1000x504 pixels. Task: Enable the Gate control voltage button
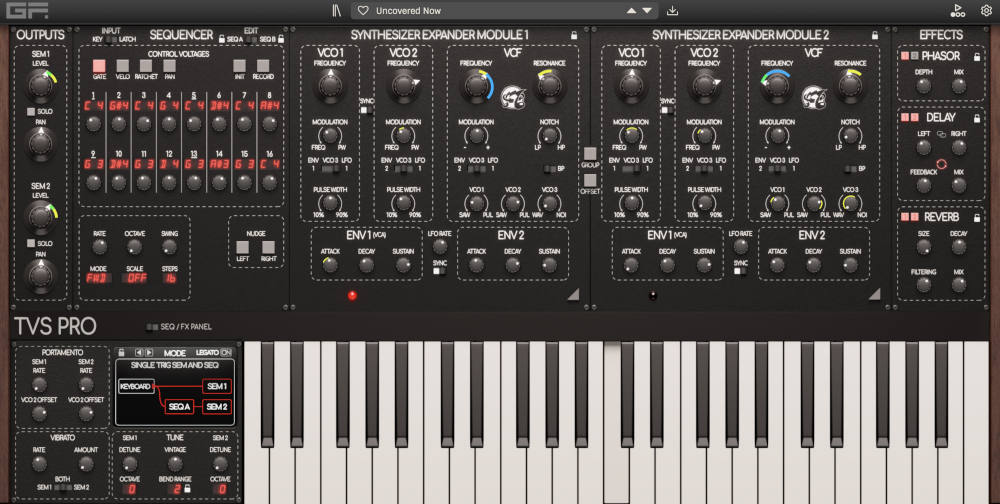tap(99, 65)
